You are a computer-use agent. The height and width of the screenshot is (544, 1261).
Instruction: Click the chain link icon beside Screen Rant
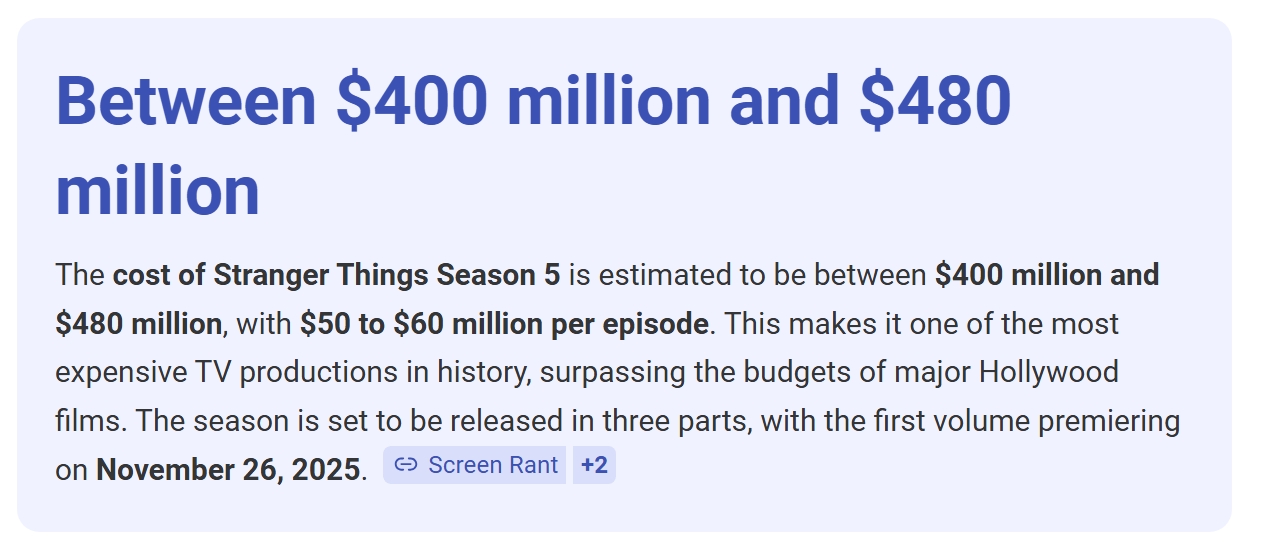(x=405, y=465)
